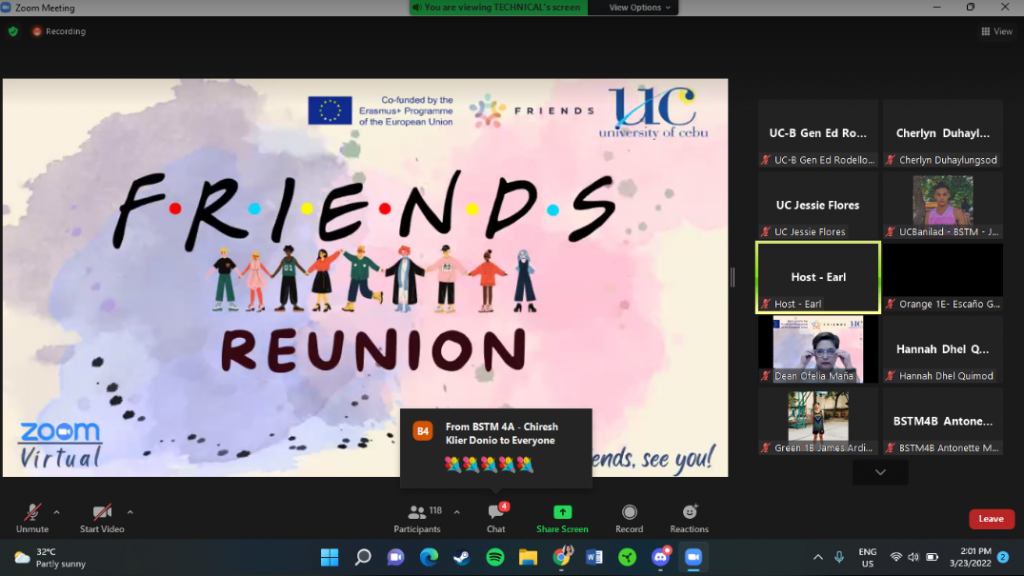Viewport: 1024px width, 576px height.
Task: Open Microsoft Teams chat from taskbar
Action: pyautogui.click(x=396, y=557)
